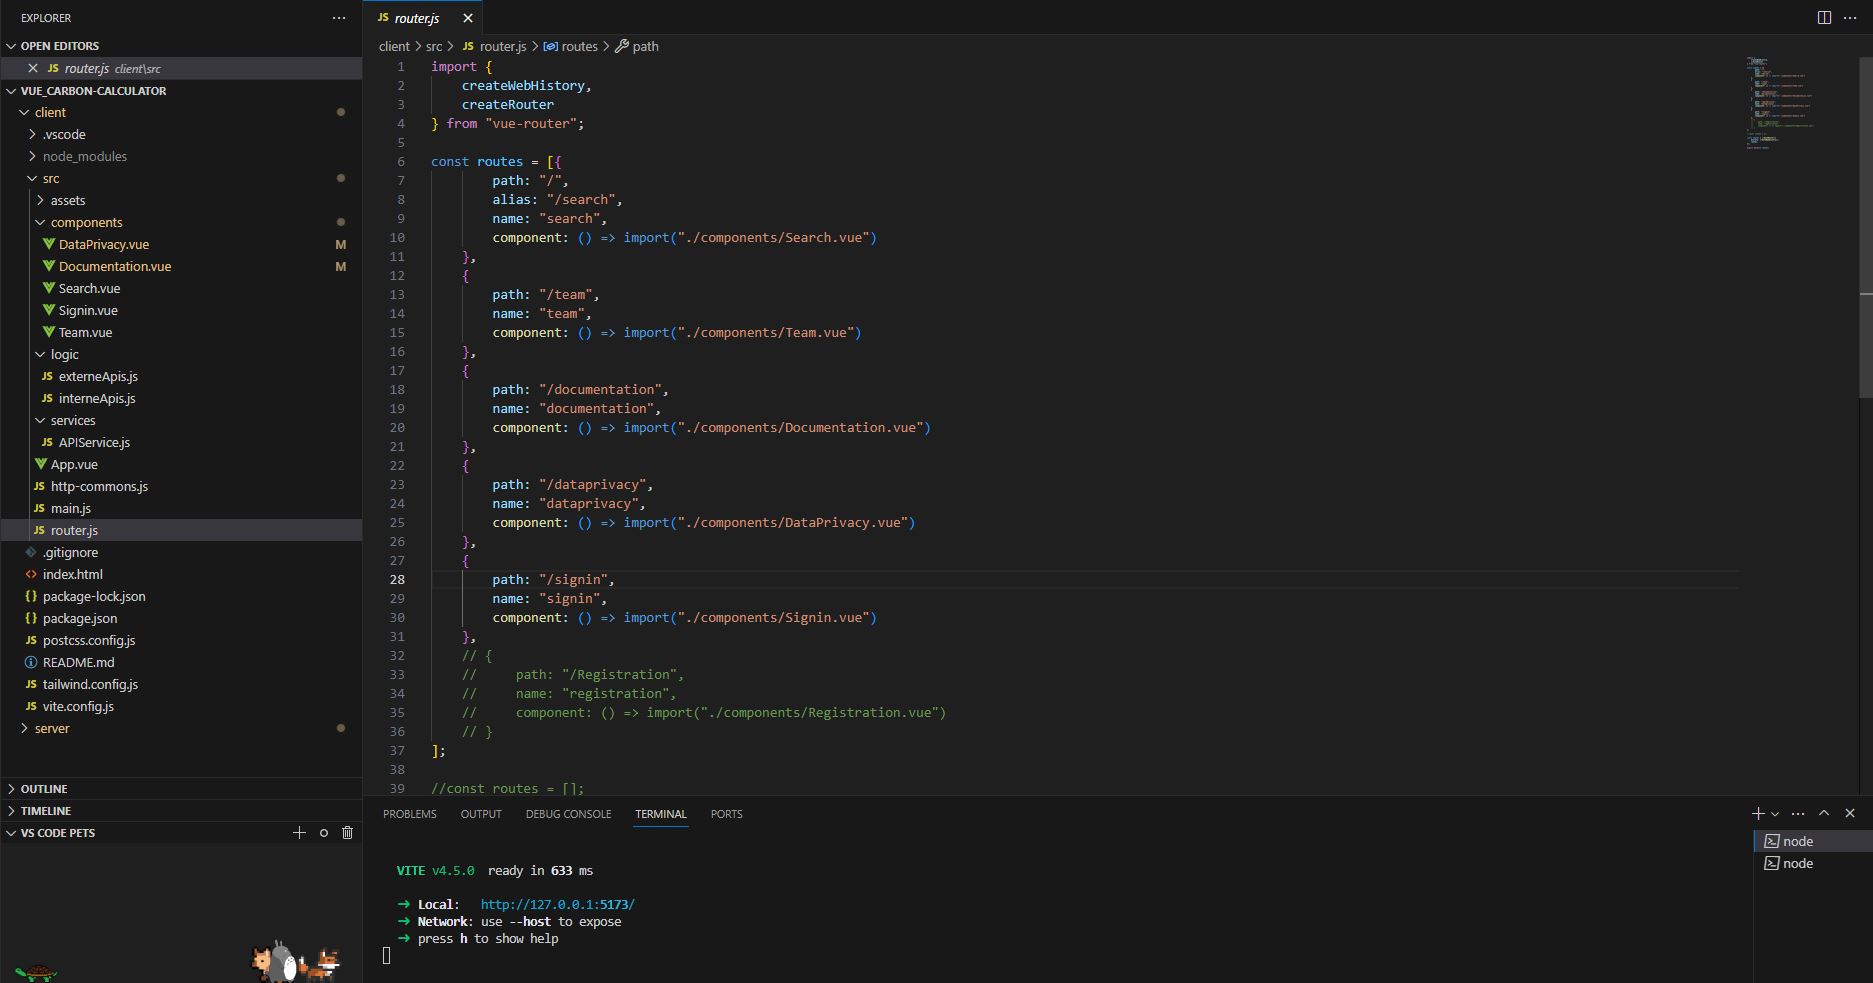Open postcss.config.js file
The height and width of the screenshot is (983, 1873).
(x=89, y=640)
